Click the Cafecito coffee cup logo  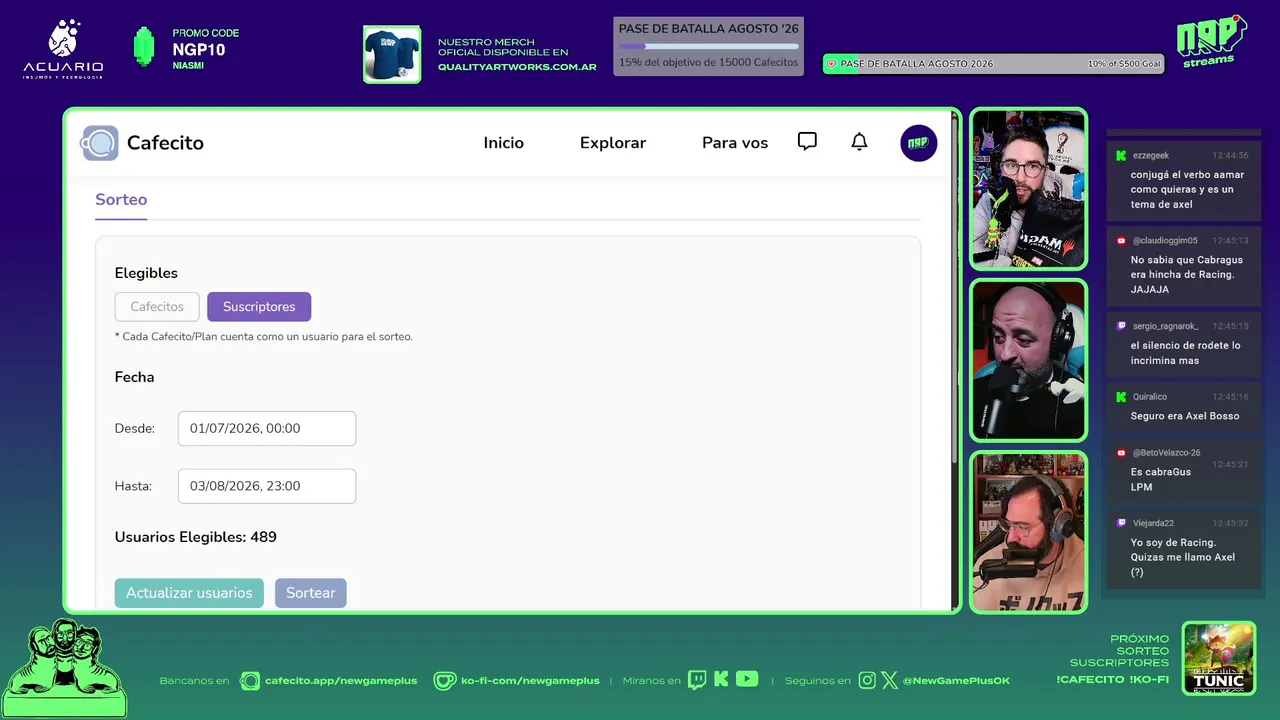click(x=100, y=143)
